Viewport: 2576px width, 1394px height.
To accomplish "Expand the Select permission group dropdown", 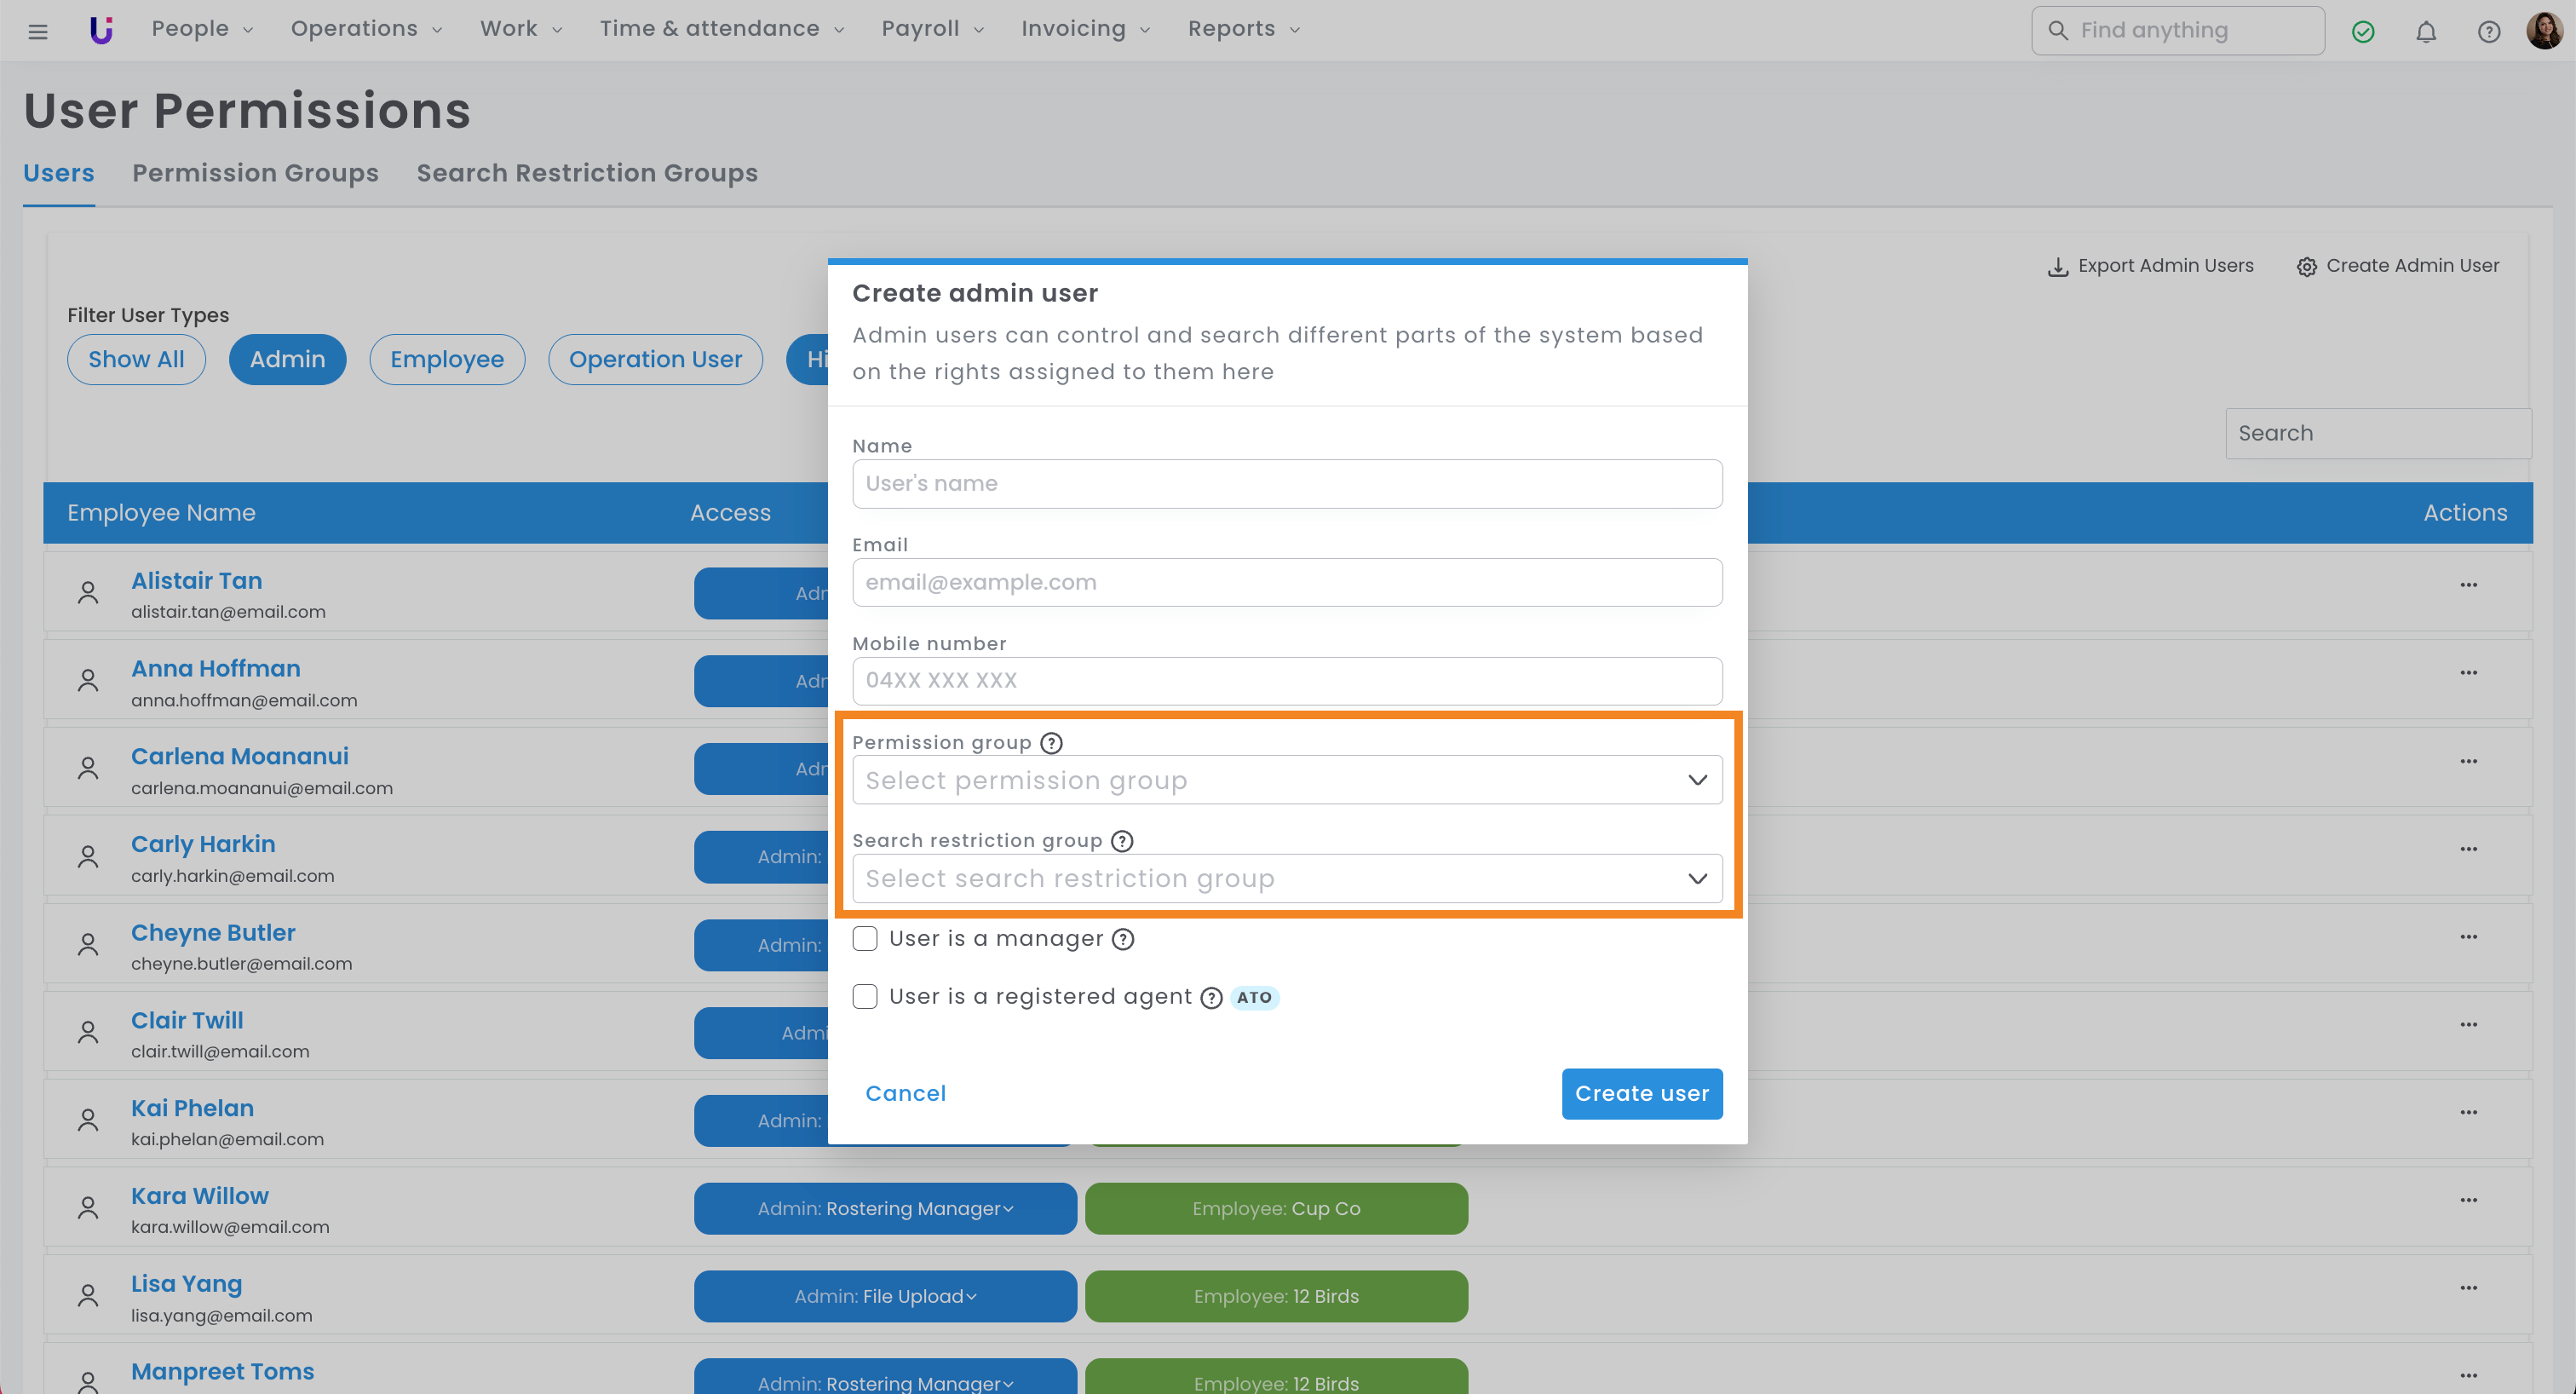I will 1286,780.
